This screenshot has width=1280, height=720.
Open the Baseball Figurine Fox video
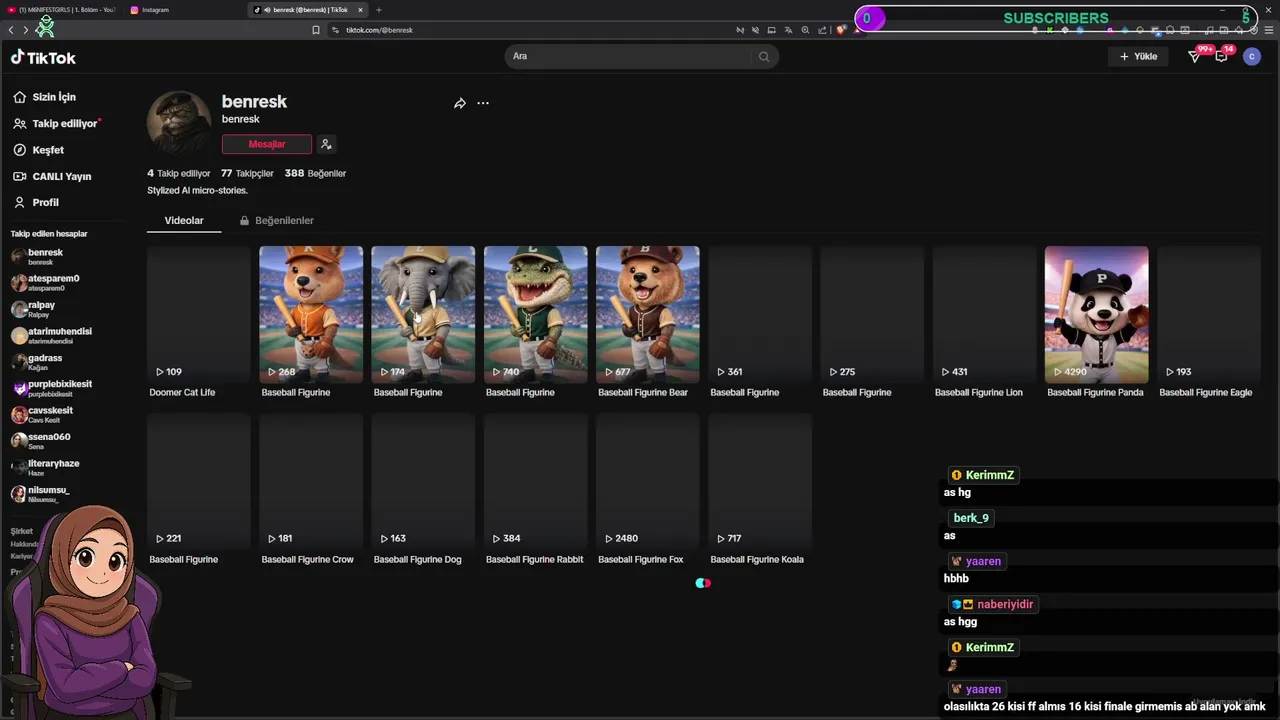(648, 481)
